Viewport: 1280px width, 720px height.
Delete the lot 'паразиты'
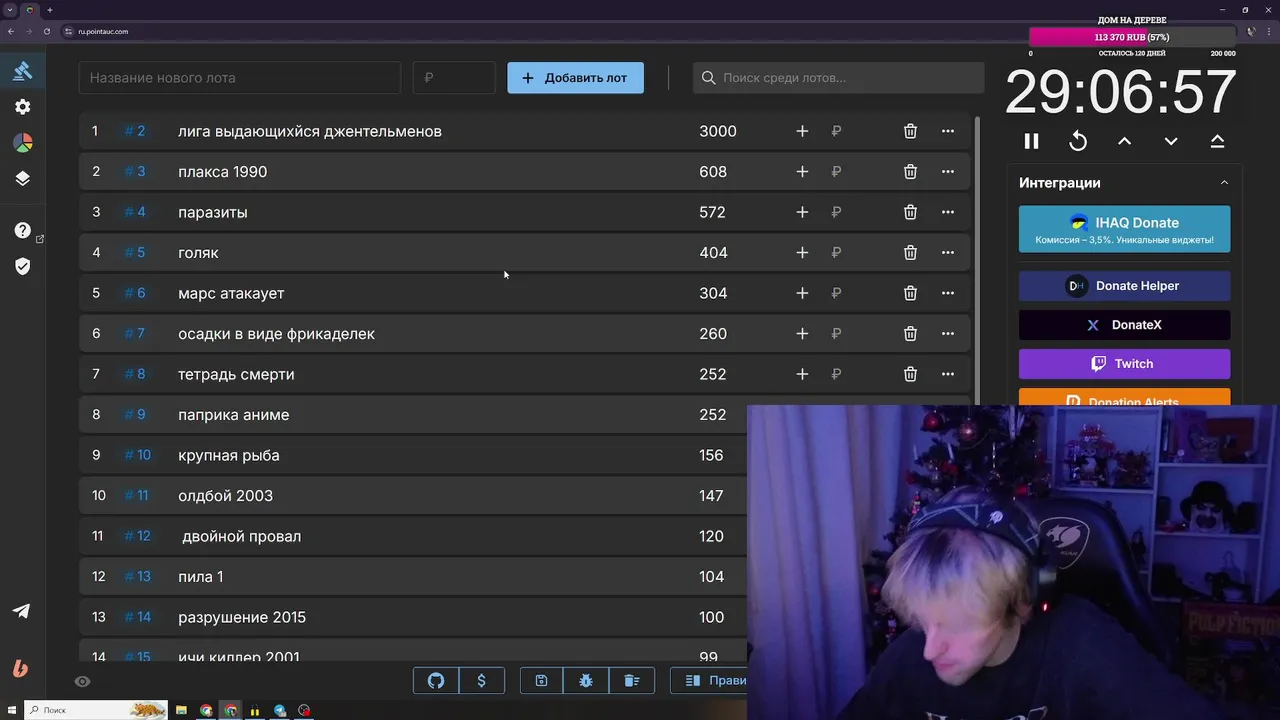[x=910, y=212]
